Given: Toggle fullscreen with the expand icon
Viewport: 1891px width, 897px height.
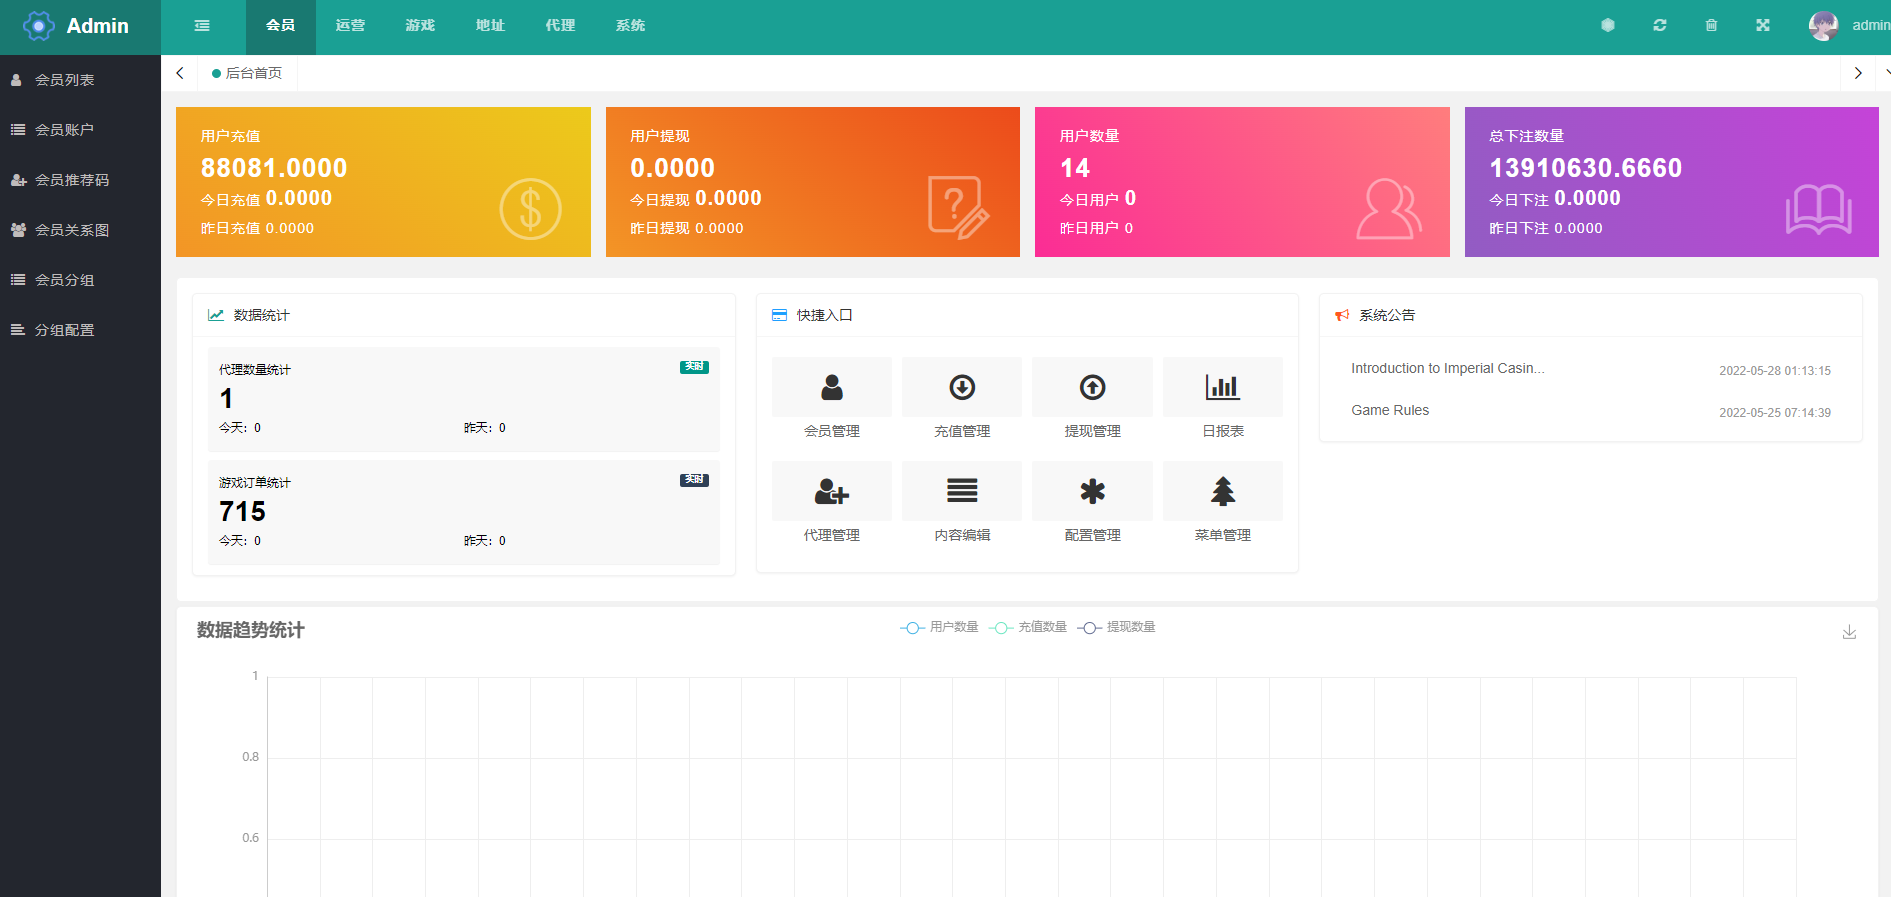Looking at the screenshot, I should (x=1763, y=26).
